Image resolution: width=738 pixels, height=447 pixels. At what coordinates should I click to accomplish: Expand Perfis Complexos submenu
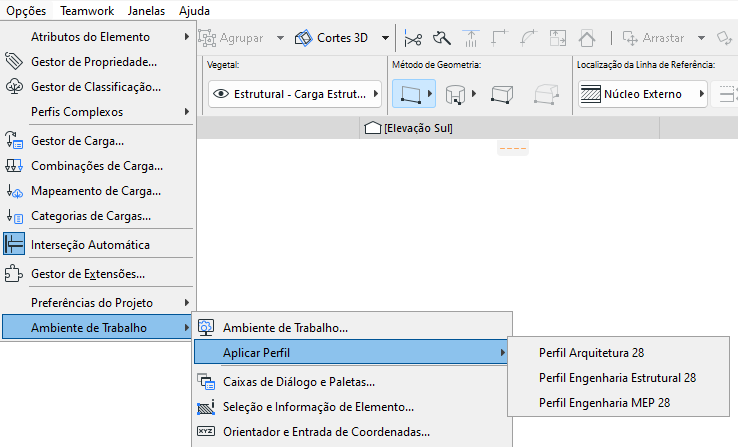(x=99, y=112)
